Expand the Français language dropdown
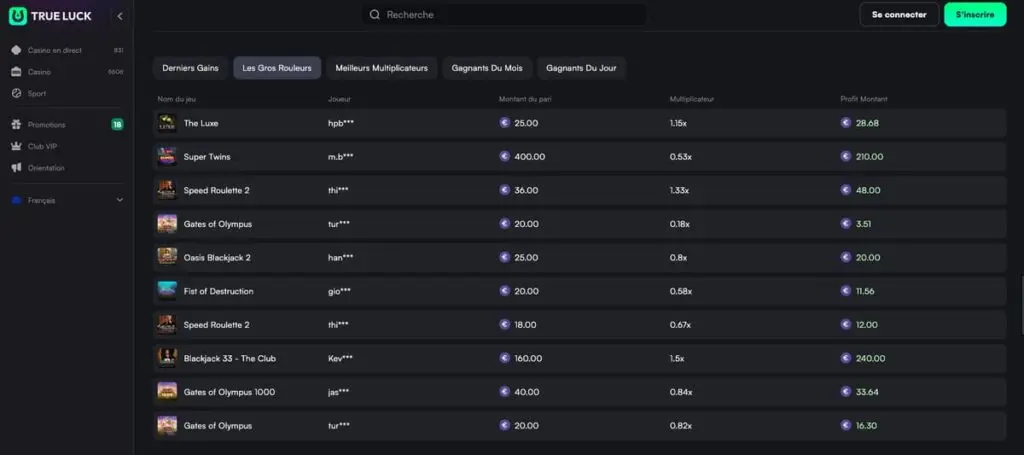 (x=67, y=200)
